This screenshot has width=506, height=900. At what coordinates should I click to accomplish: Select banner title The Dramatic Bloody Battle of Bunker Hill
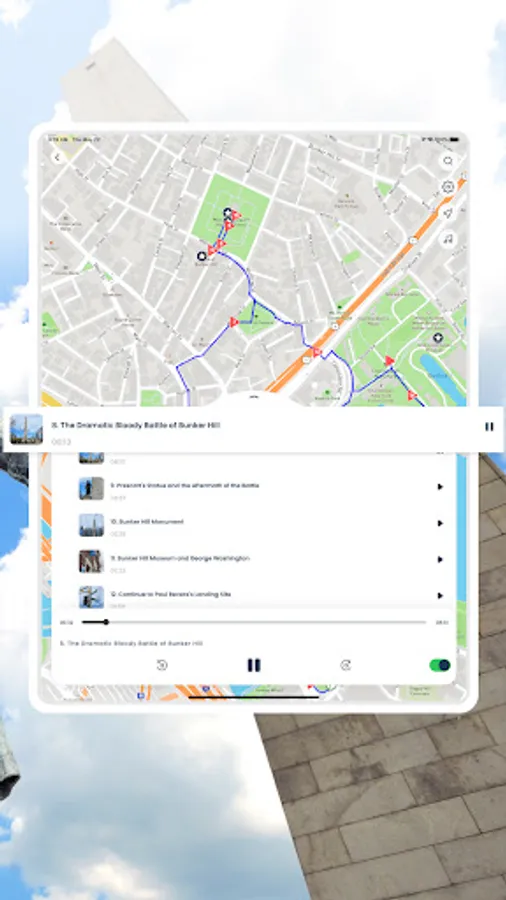click(x=135, y=425)
